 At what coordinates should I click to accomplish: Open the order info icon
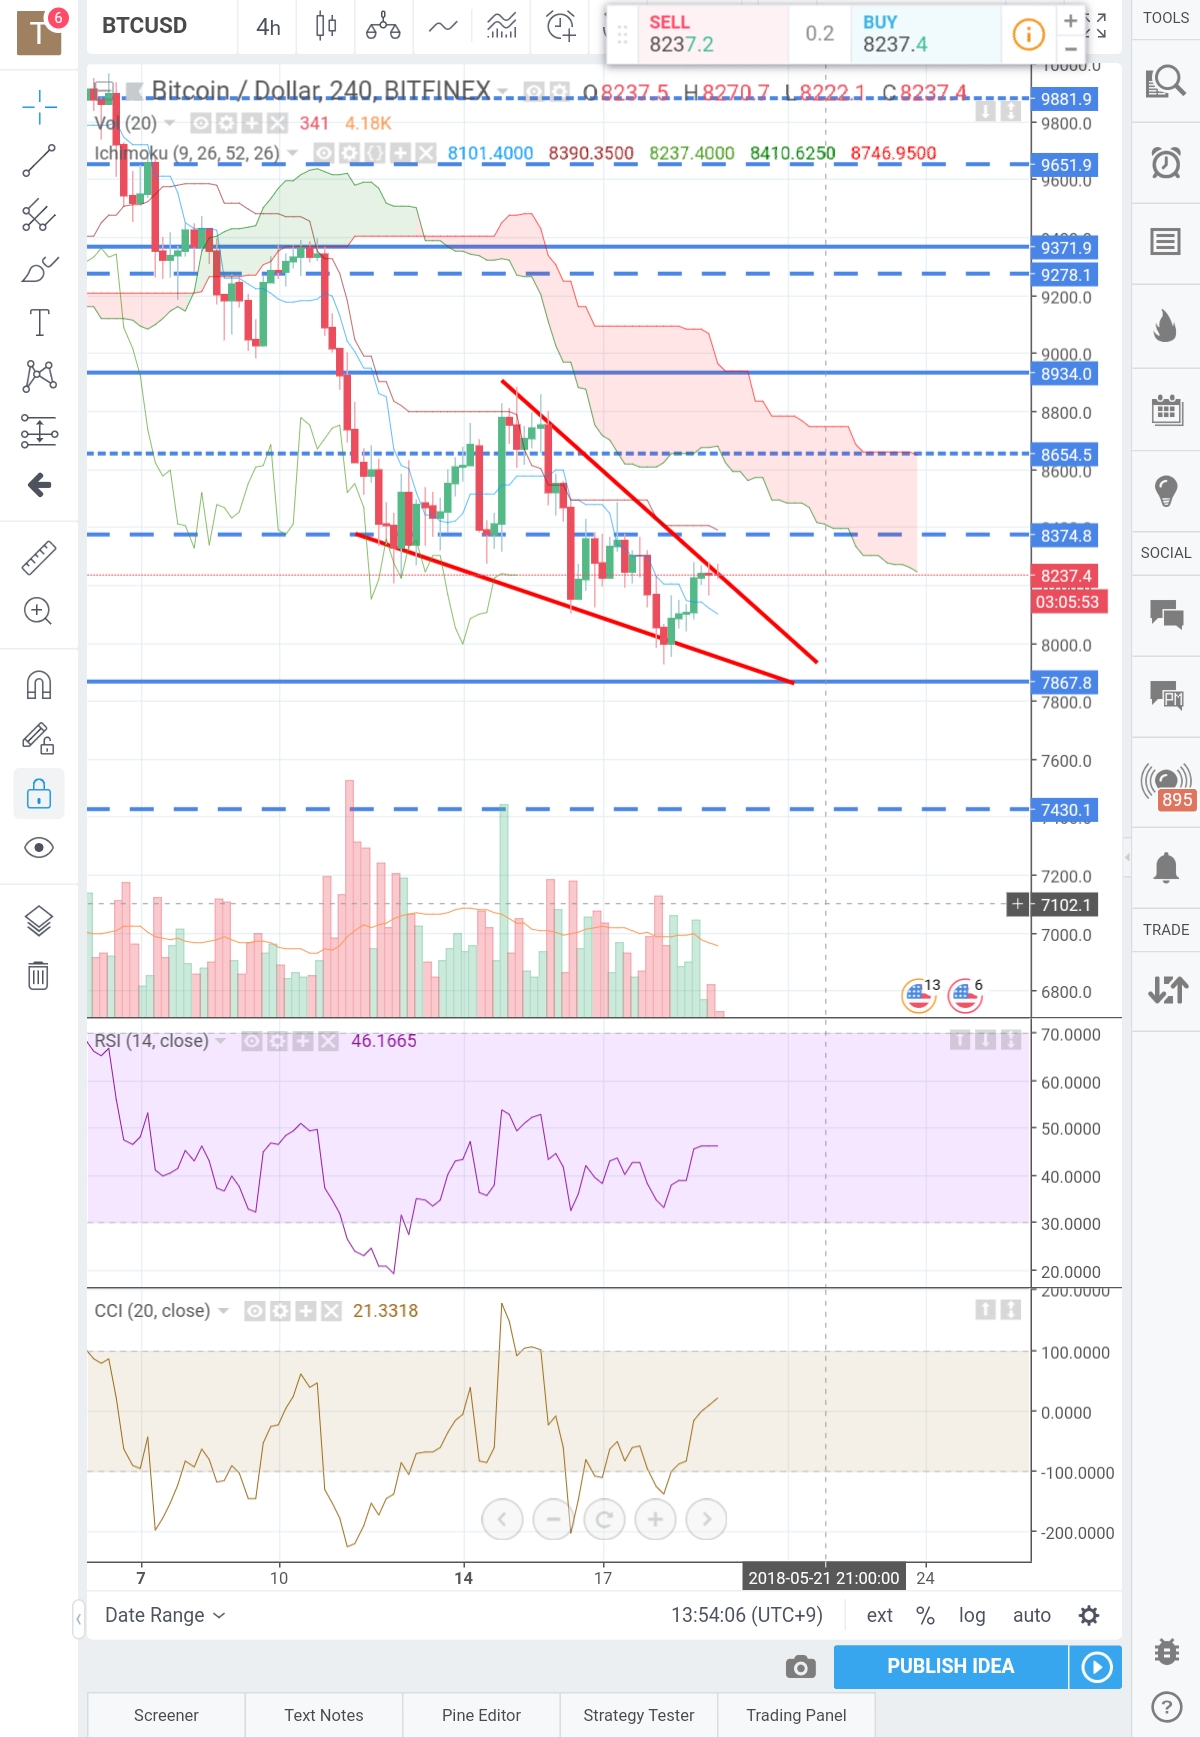tap(1028, 35)
